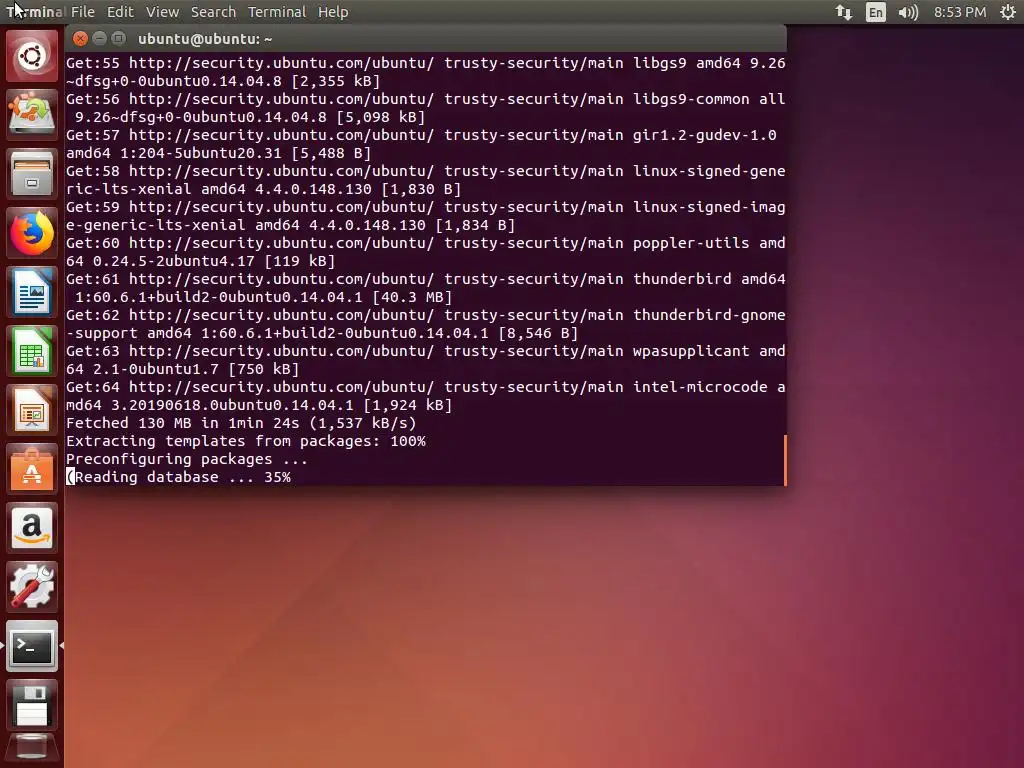Click 'Preconfiguring packages ...' text

coord(187,459)
